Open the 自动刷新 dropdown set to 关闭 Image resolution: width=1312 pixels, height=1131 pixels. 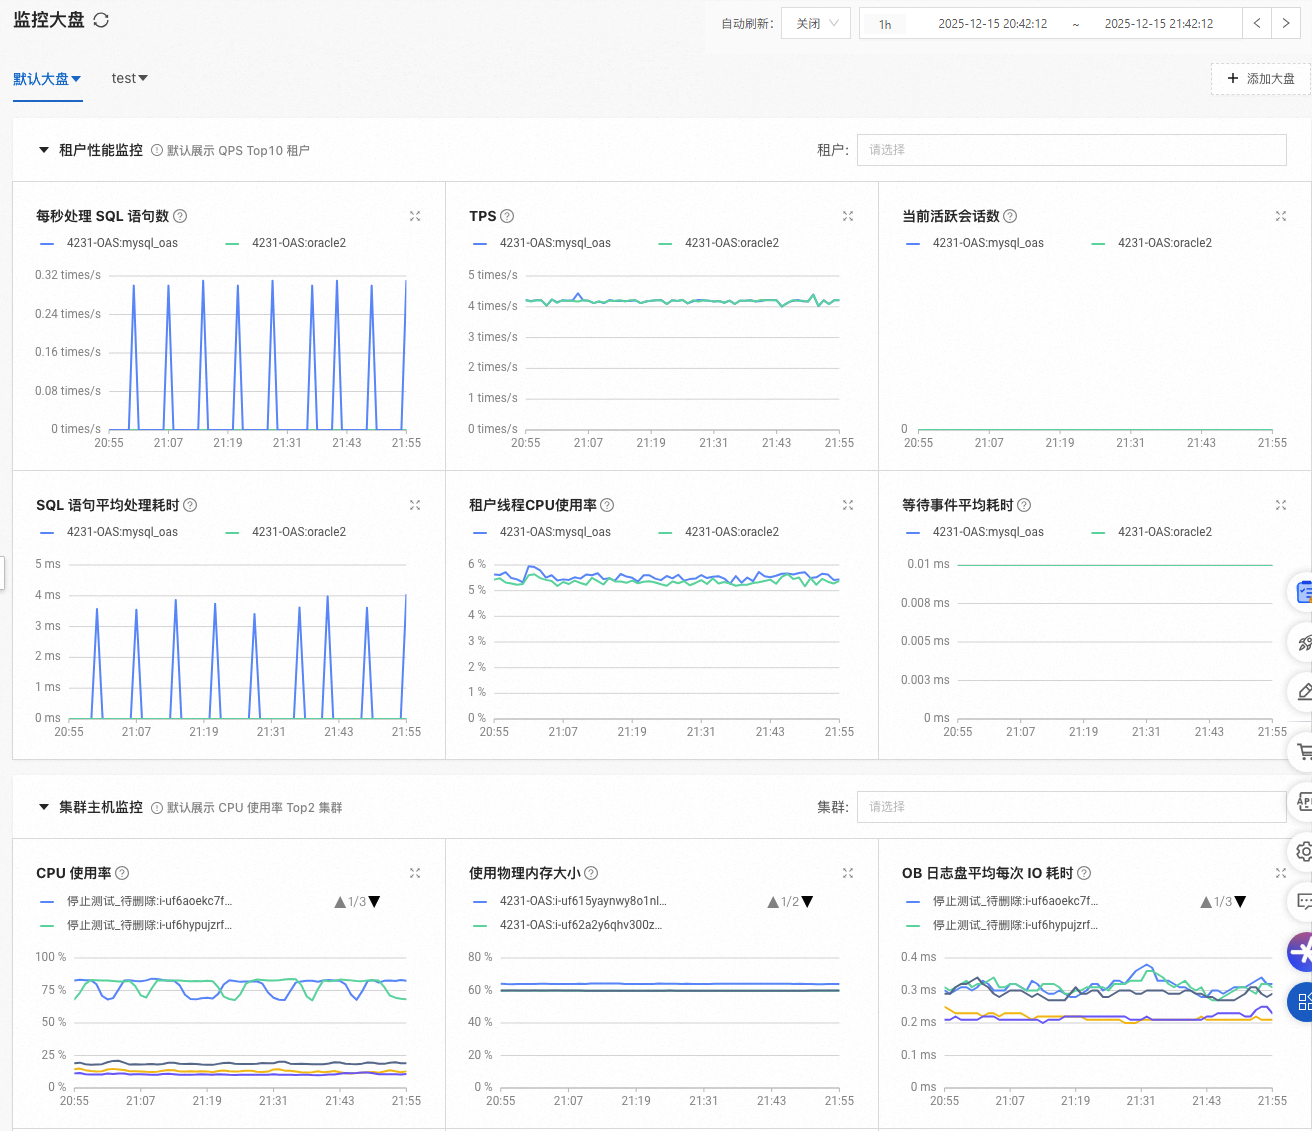coord(816,23)
